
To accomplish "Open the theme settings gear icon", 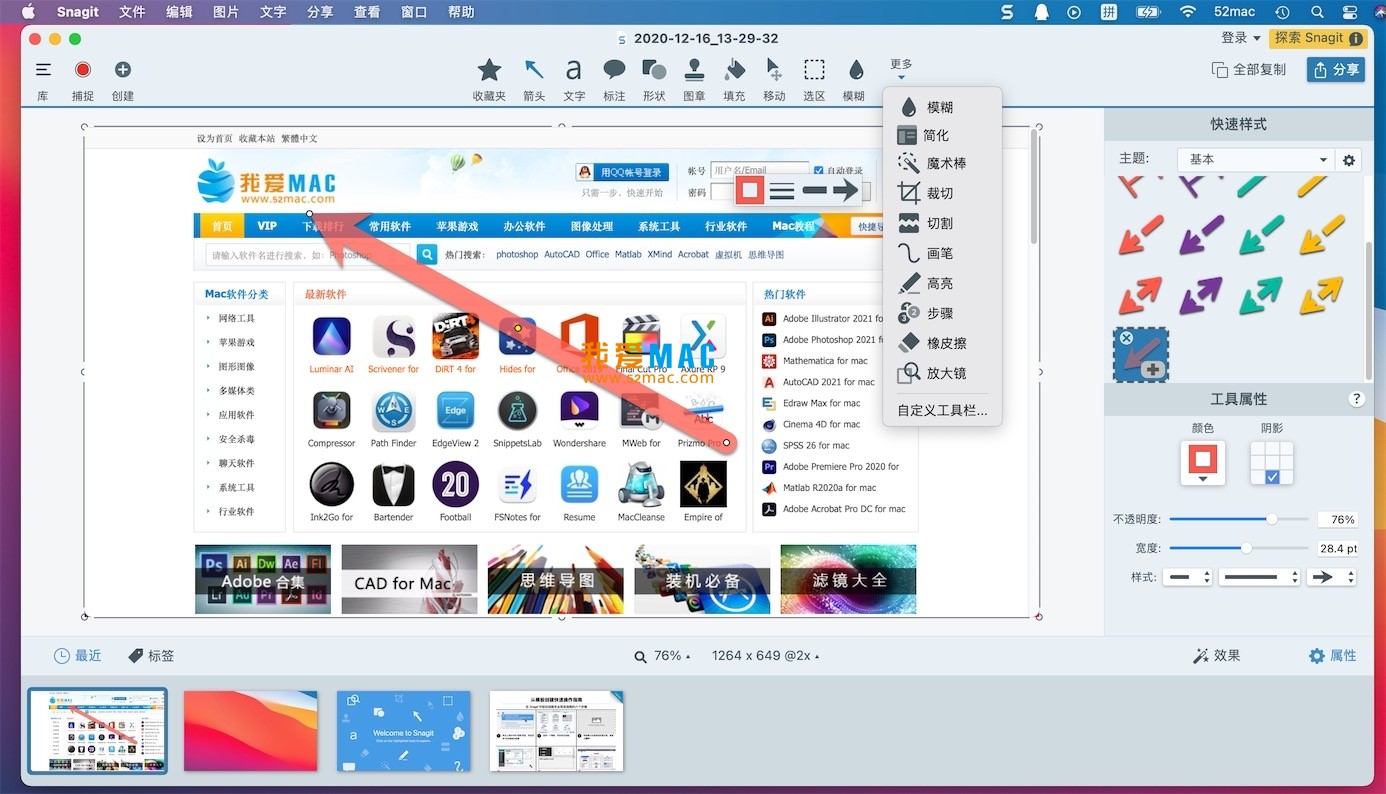I will click(x=1349, y=160).
